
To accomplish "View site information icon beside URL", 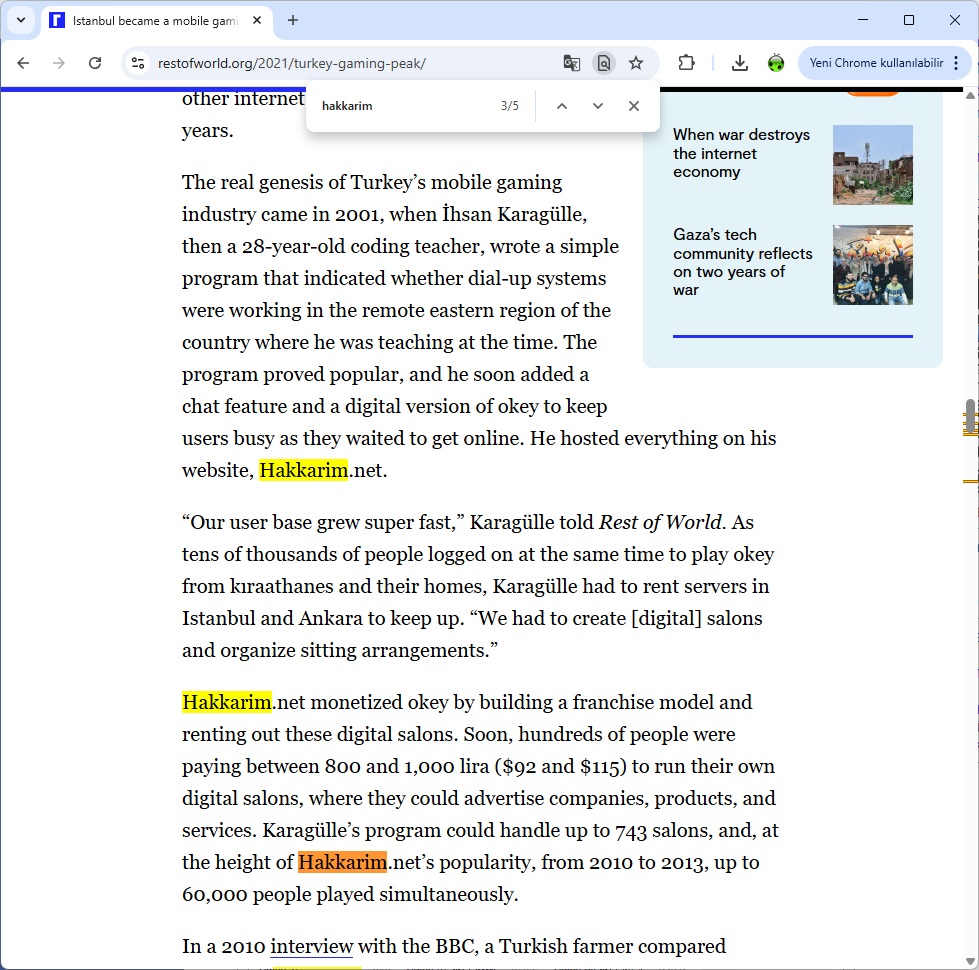I will [x=138, y=63].
